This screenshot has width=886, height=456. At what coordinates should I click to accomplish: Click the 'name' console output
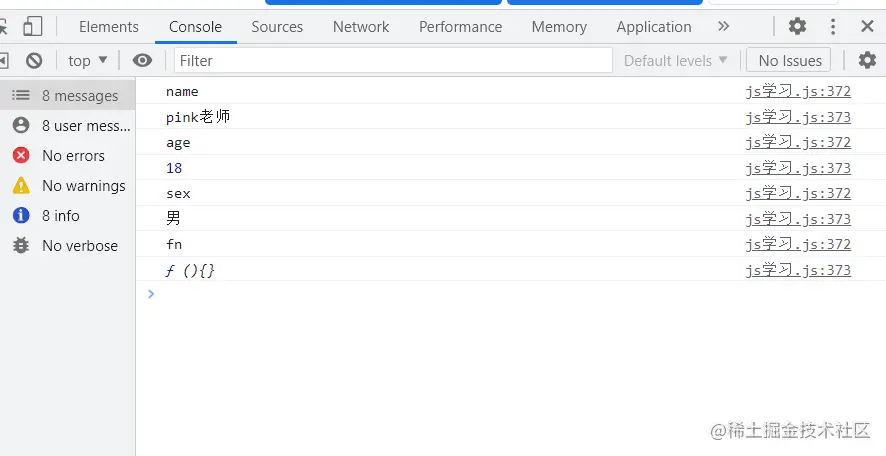coord(182,92)
